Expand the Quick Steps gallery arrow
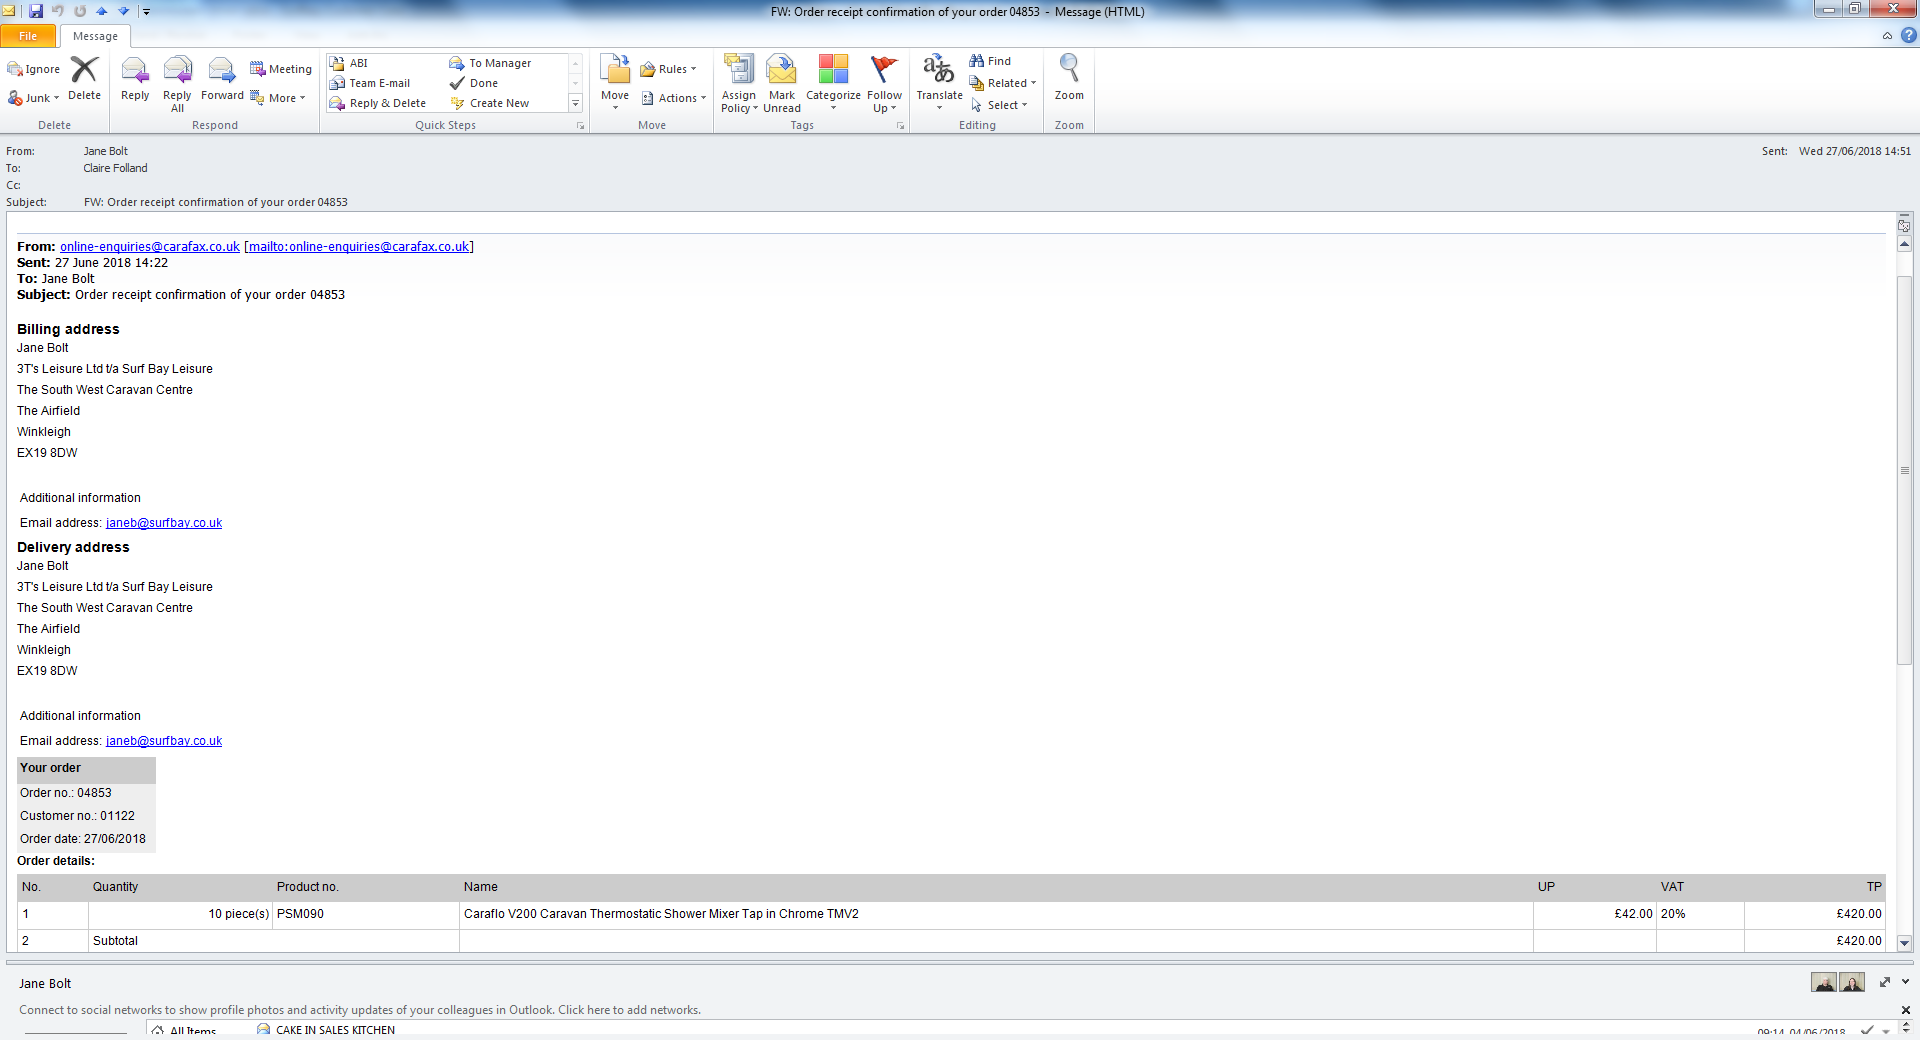This screenshot has height=1040, width=1920. tap(575, 103)
